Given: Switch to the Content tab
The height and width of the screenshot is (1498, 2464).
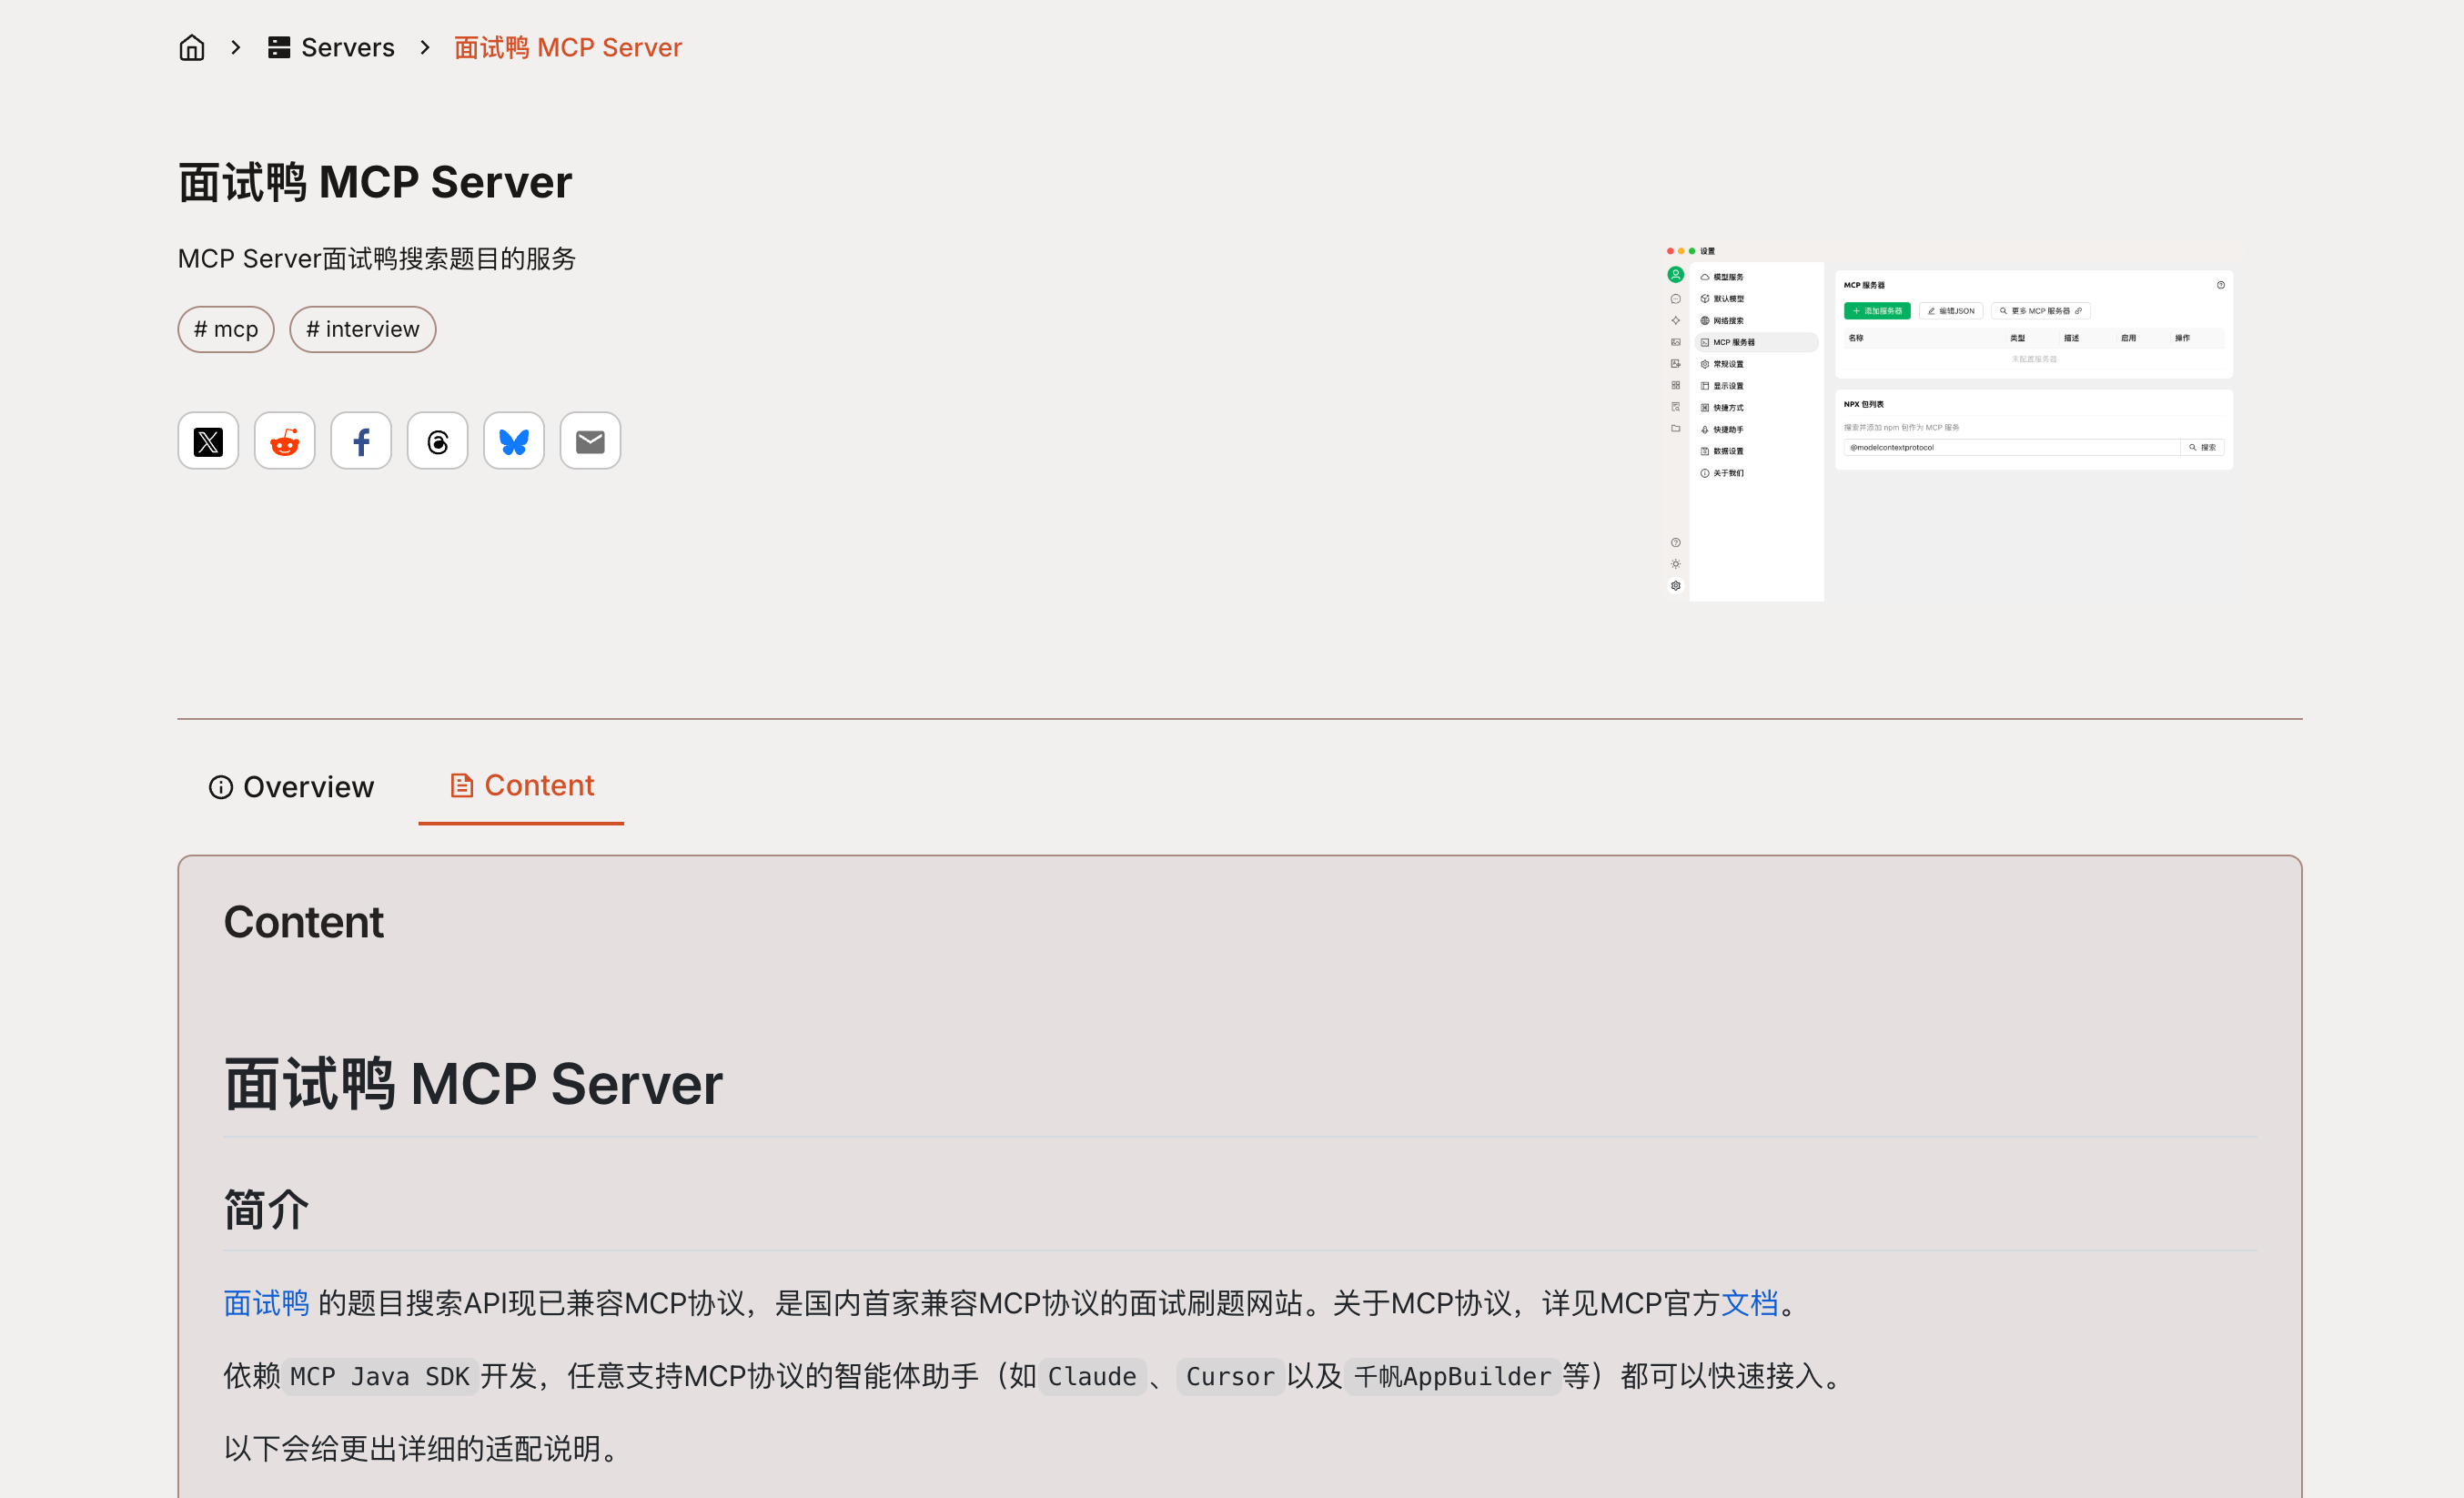Looking at the screenshot, I should pos(521,786).
